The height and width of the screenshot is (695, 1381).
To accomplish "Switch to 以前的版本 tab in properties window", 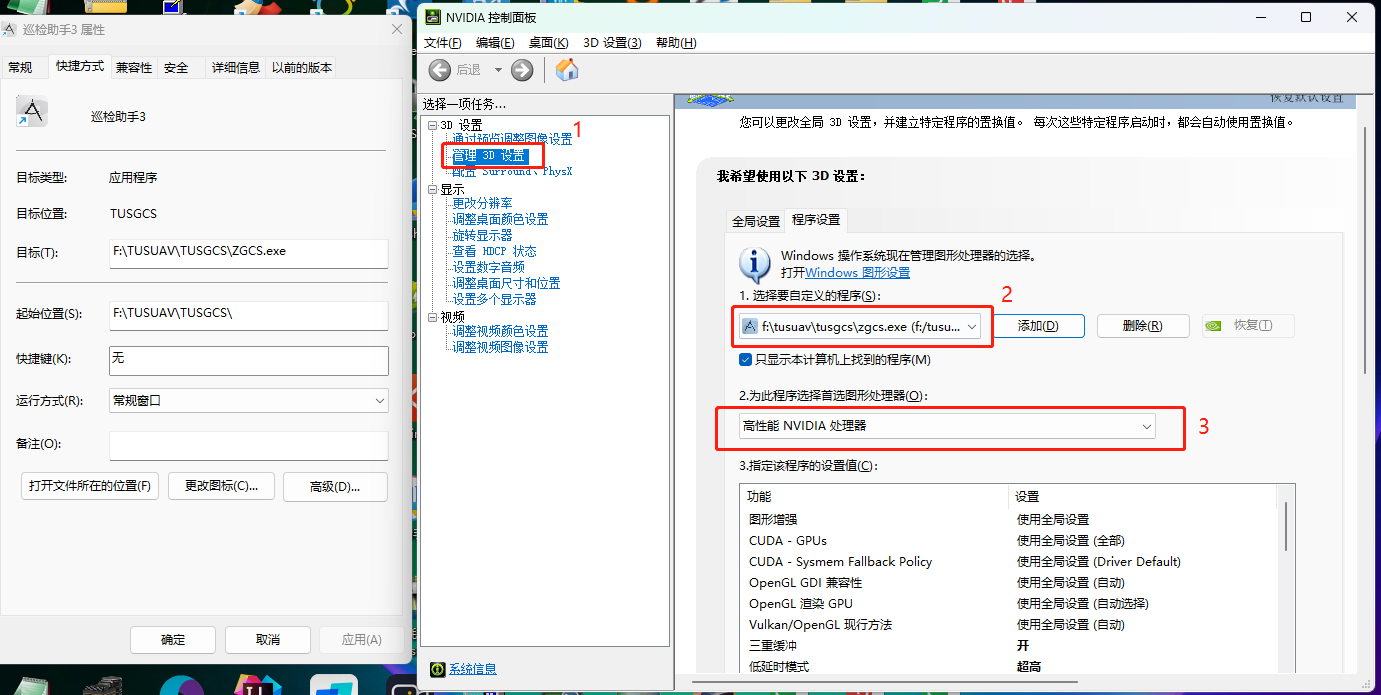I will click(302, 67).
